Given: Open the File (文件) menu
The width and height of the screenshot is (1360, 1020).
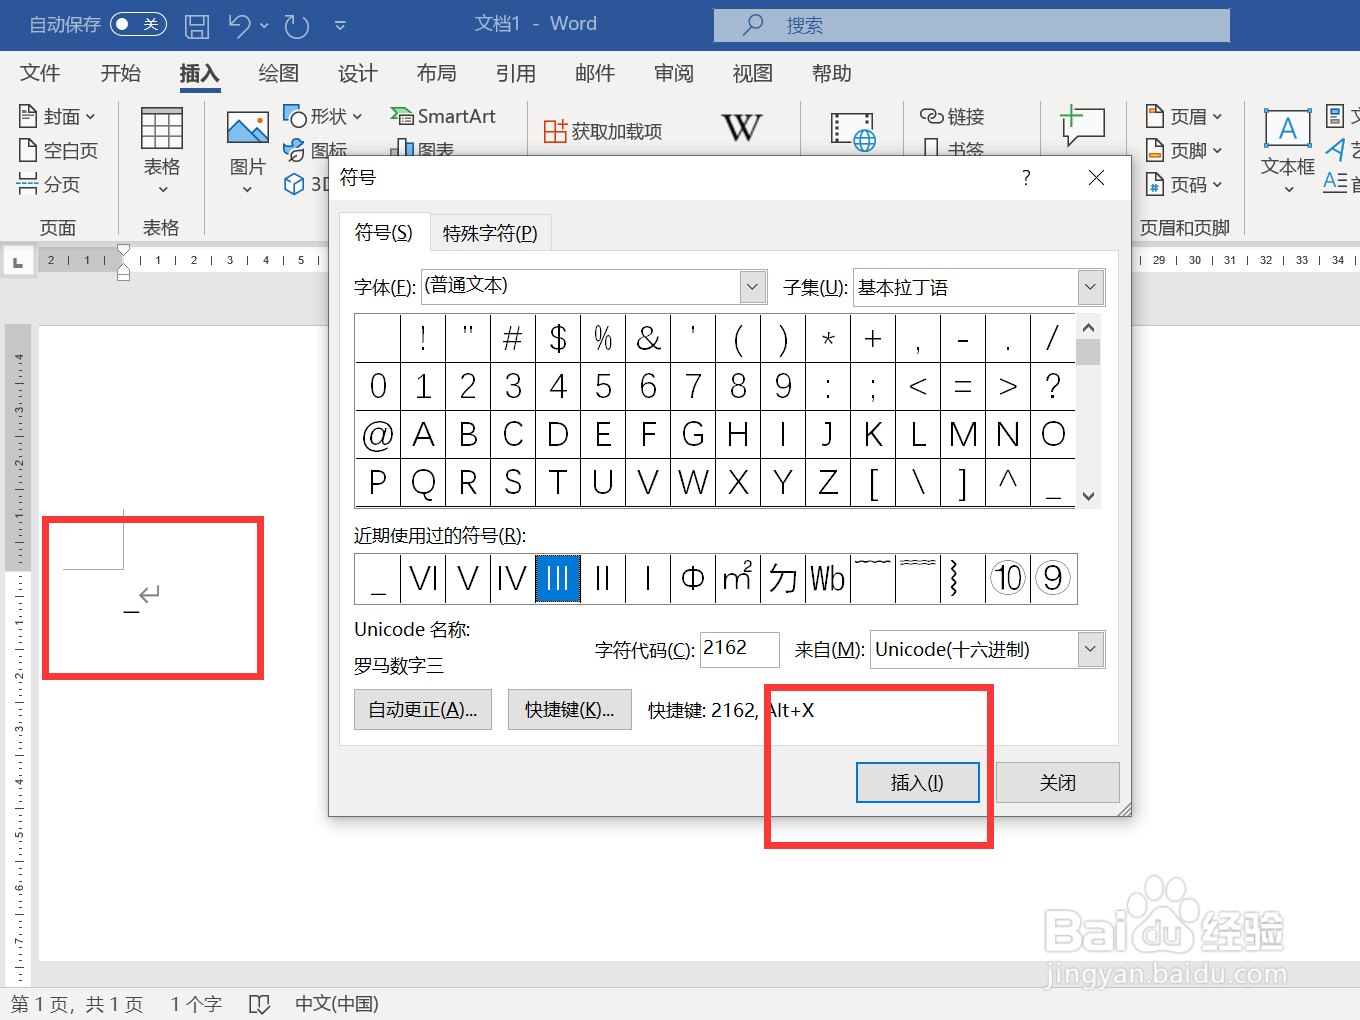Looking at the screenshot, I should 40,73.
